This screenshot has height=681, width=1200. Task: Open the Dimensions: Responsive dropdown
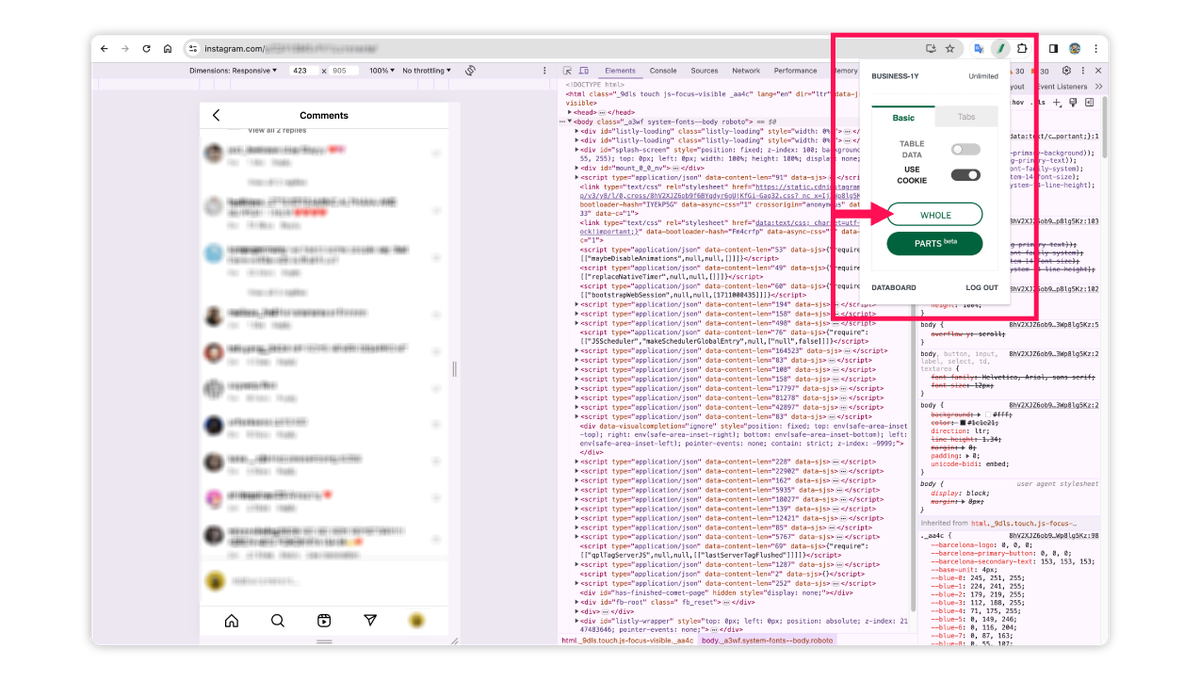pyautogui.click(x=233, y=71)
